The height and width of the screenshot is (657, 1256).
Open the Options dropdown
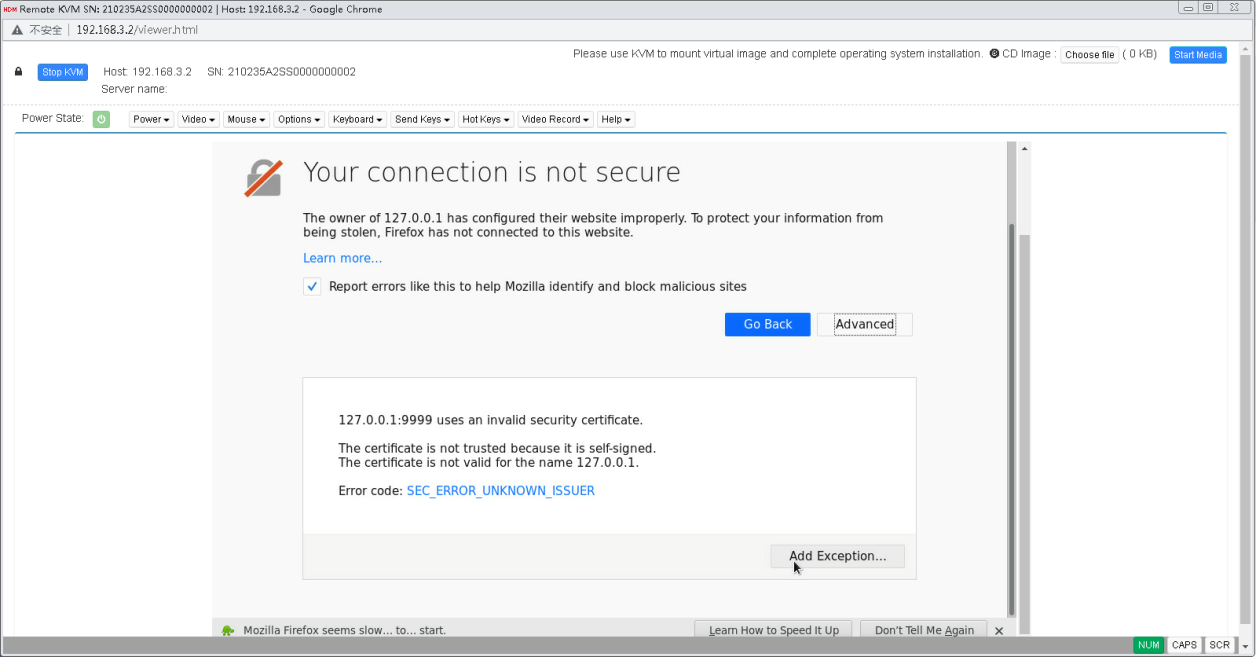(x=299, y=119)
